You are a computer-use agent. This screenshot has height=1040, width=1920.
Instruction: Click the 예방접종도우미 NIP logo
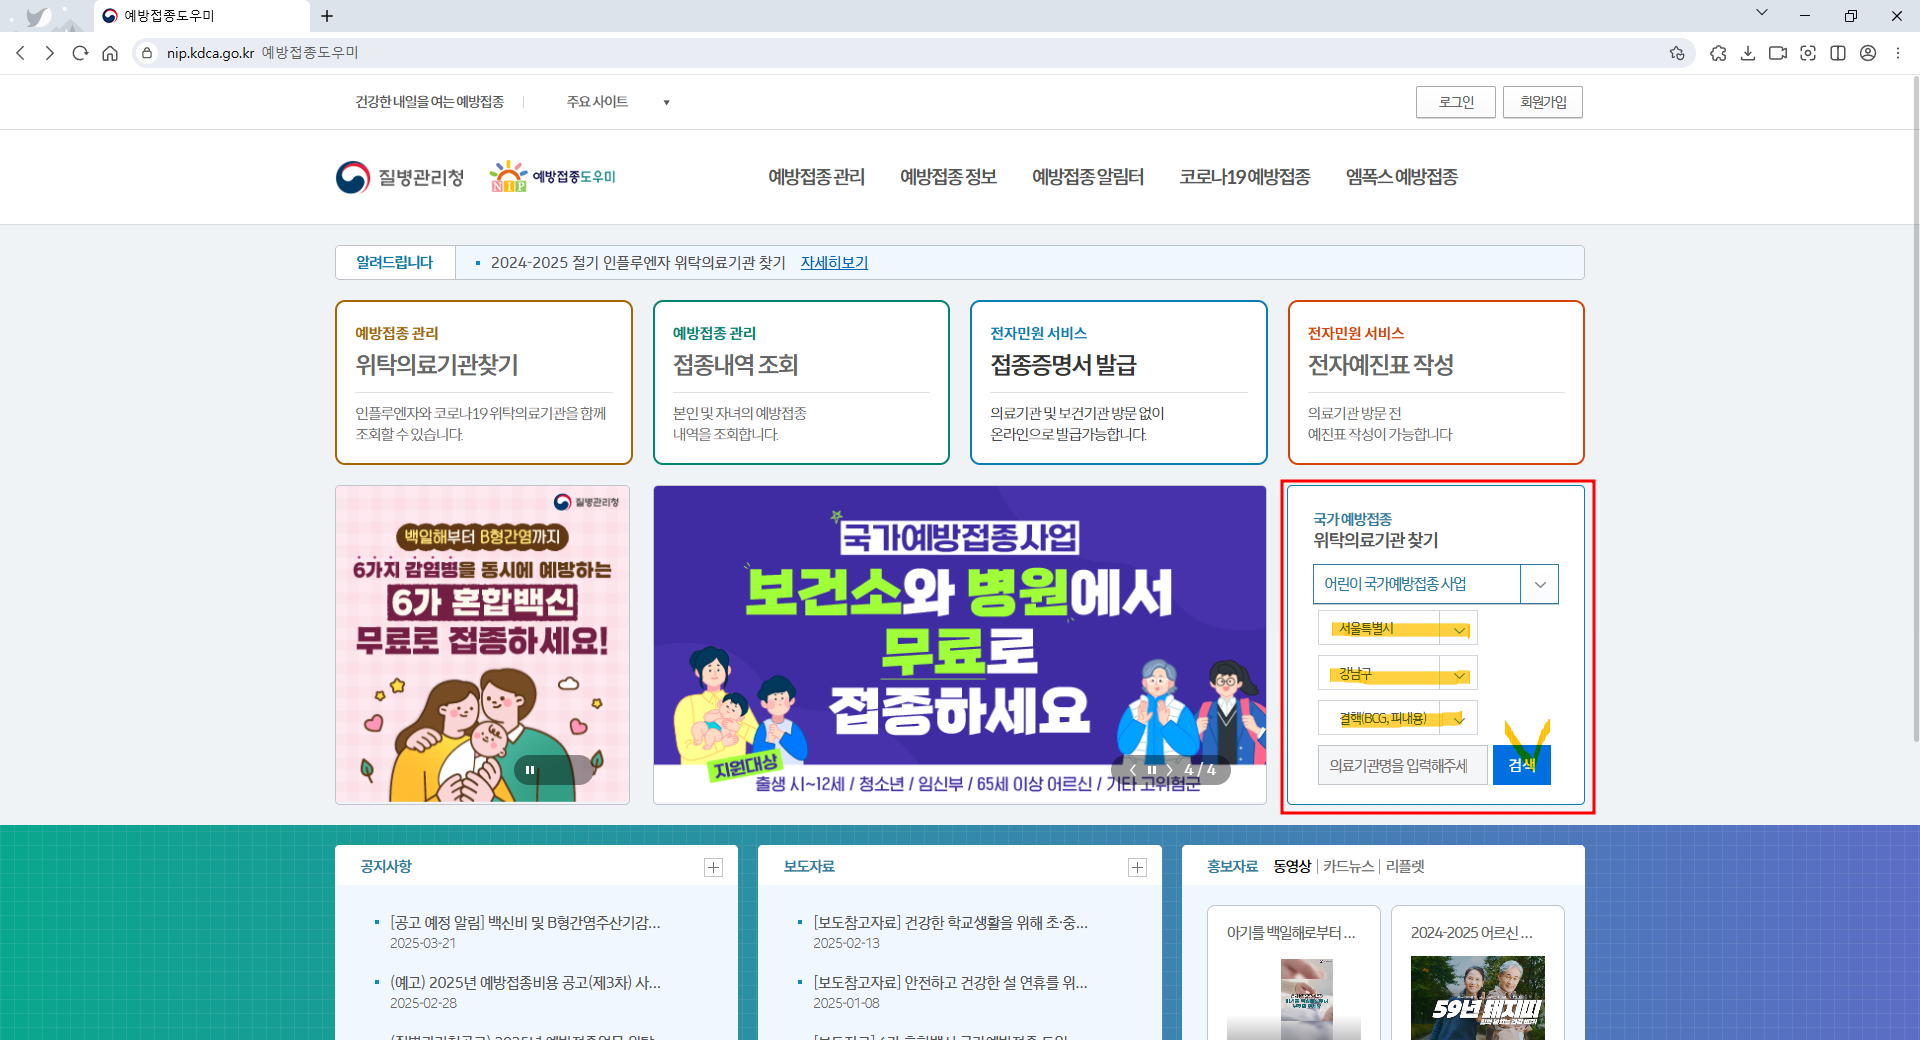click(552, 177)
